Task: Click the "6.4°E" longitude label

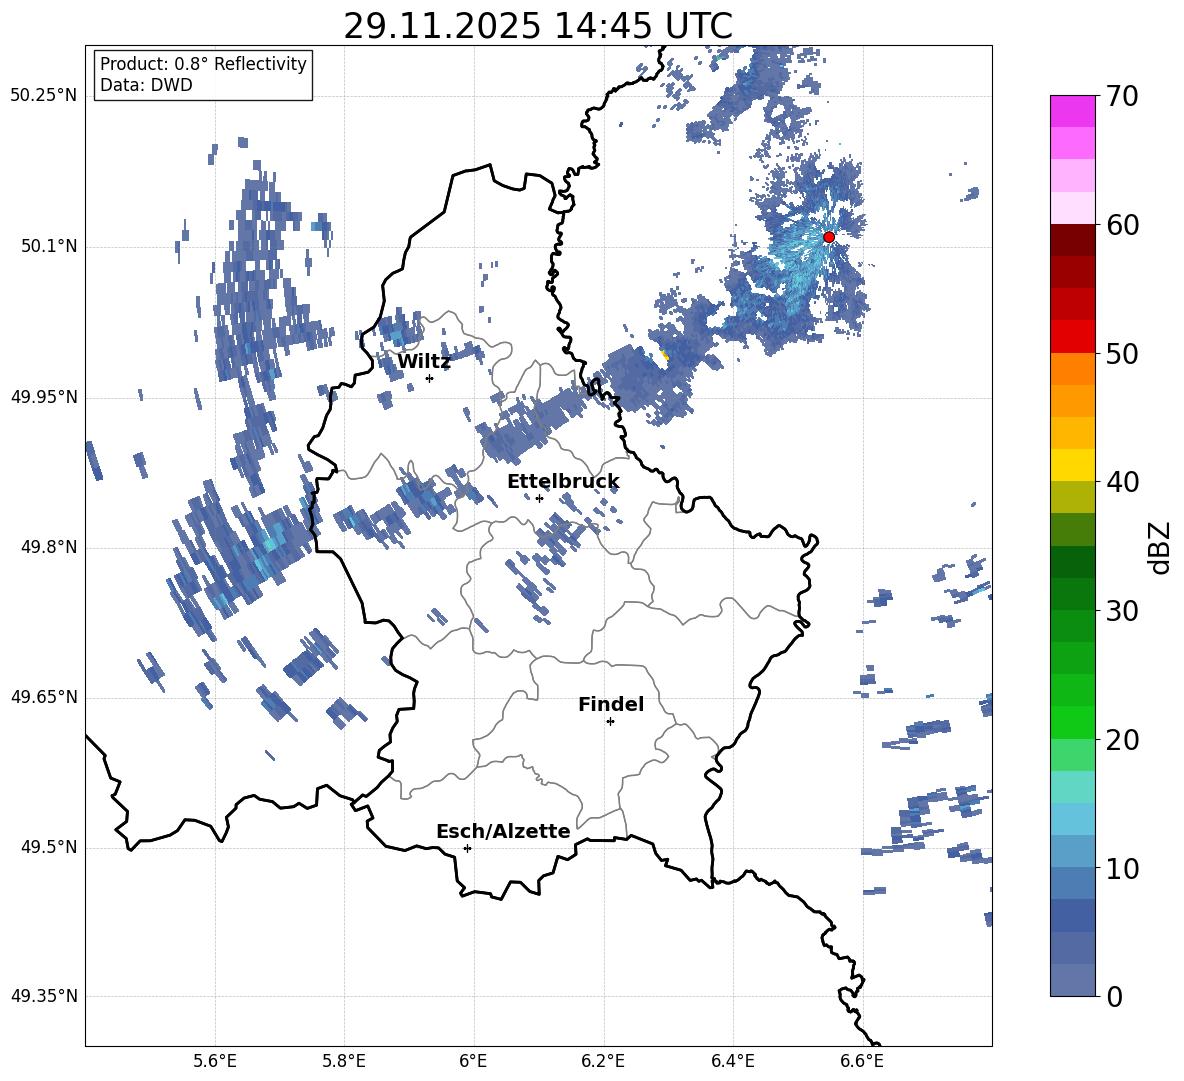Action: coord(732,1061)
